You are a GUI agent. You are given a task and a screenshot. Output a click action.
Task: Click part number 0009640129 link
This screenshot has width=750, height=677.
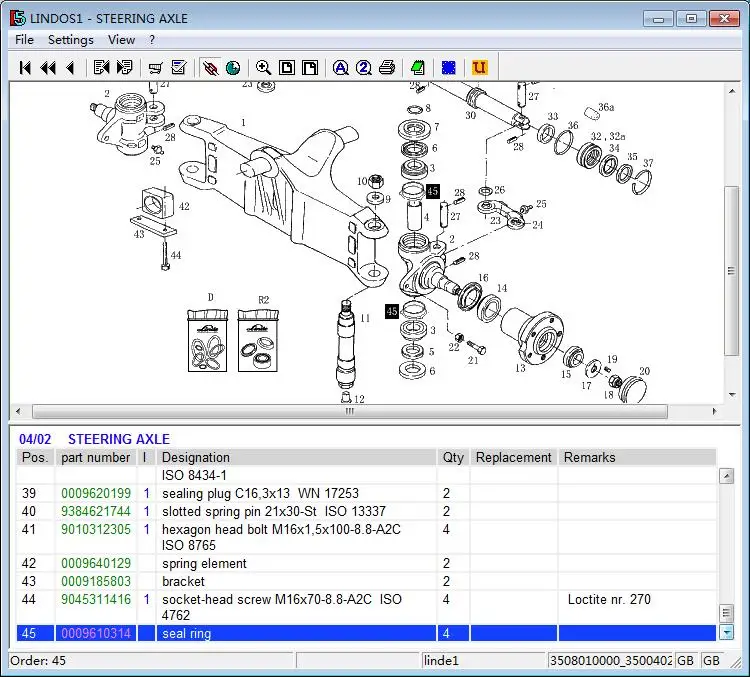pyautogui.click(x=96, y=563)
